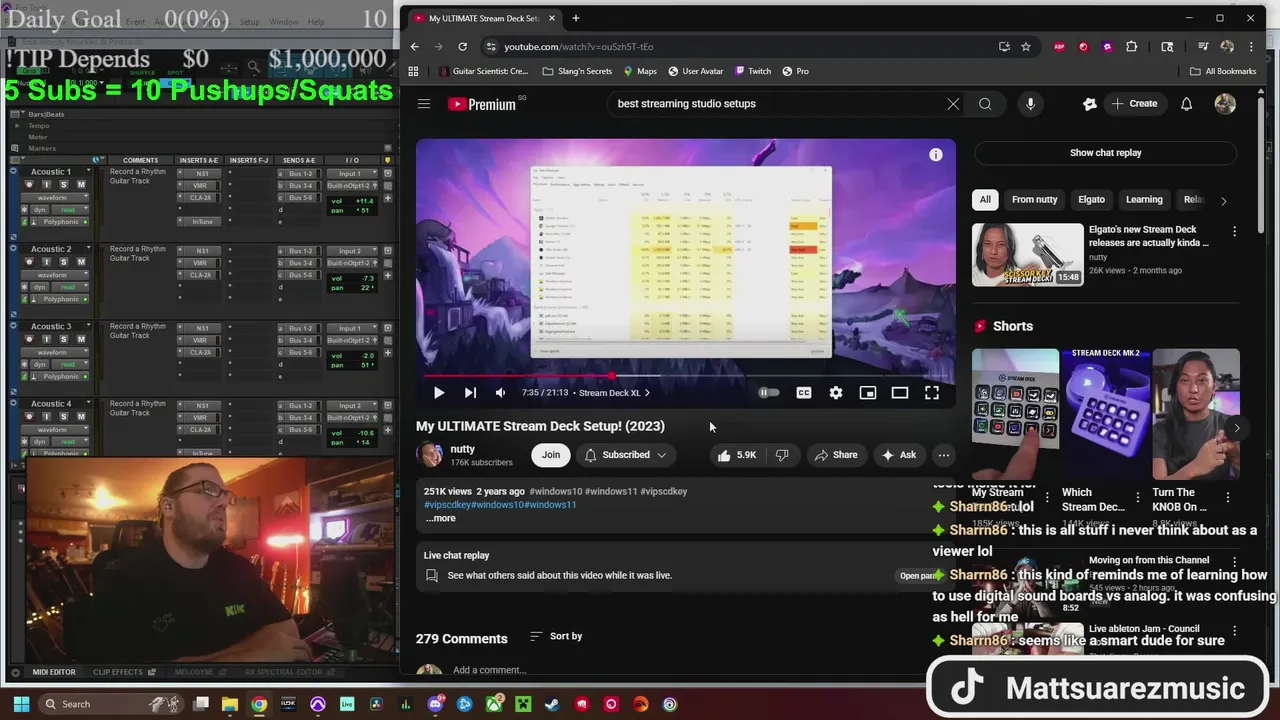Select the 'From nutty' filter chip
Viewport: 1280px width, 720px height.
click(x=1034, y=200)
